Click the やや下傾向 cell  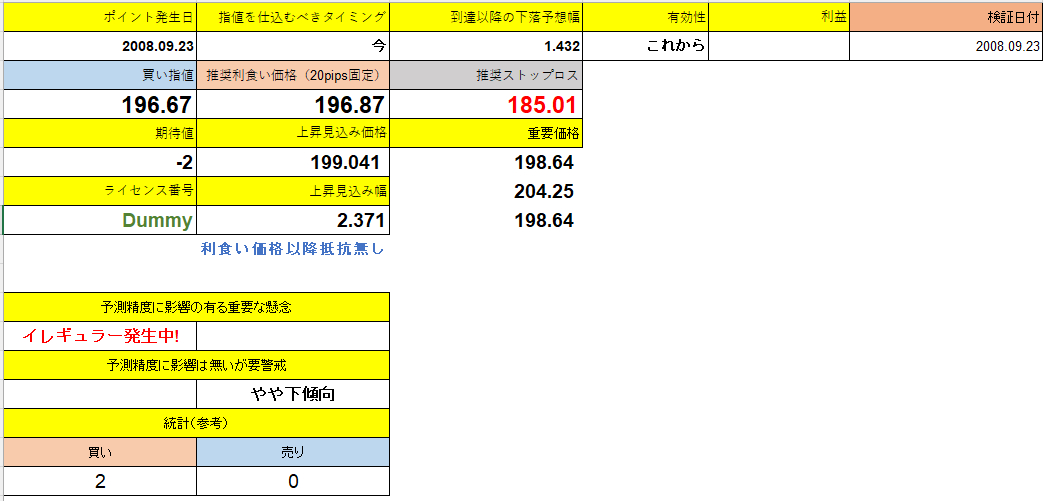click(x=293, y=394)
